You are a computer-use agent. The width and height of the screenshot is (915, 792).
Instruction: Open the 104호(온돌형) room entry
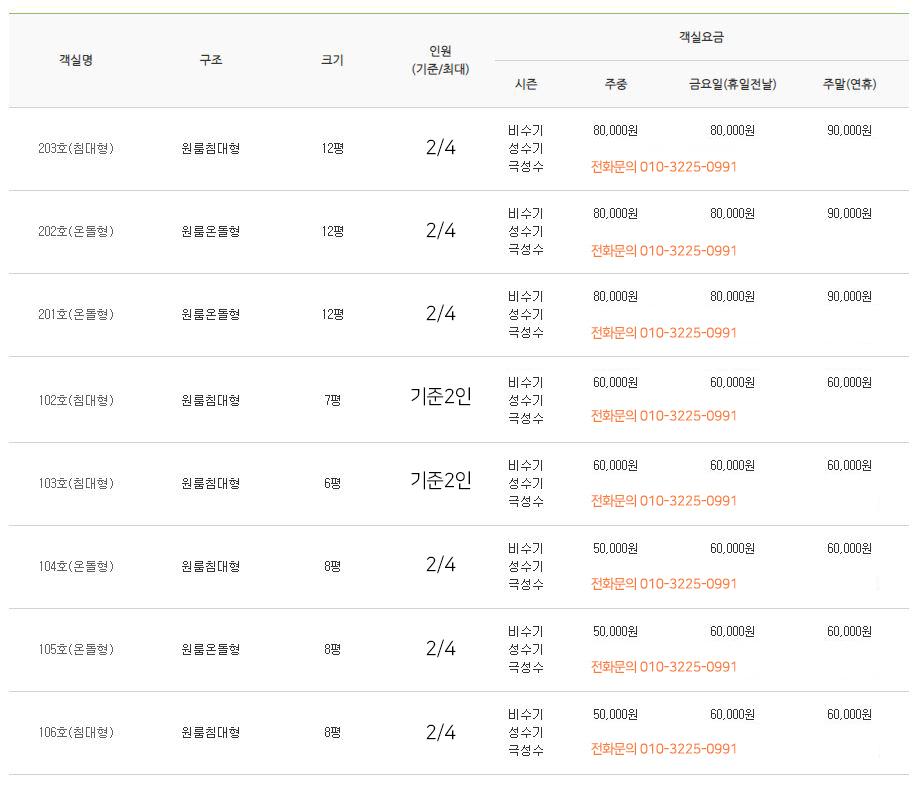point(76,566)
